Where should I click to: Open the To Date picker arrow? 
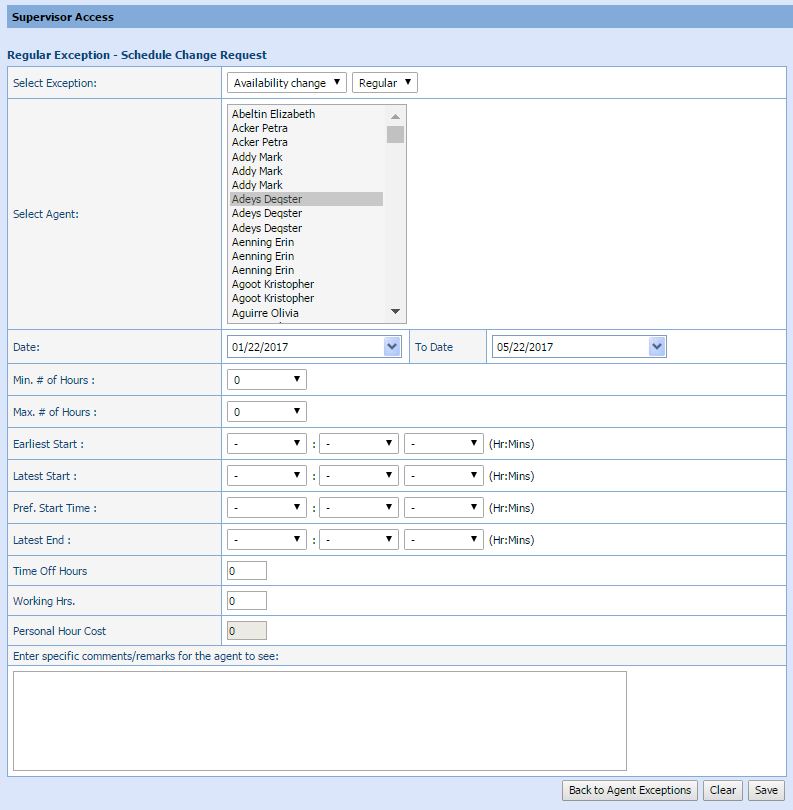[x=656, y=347]
